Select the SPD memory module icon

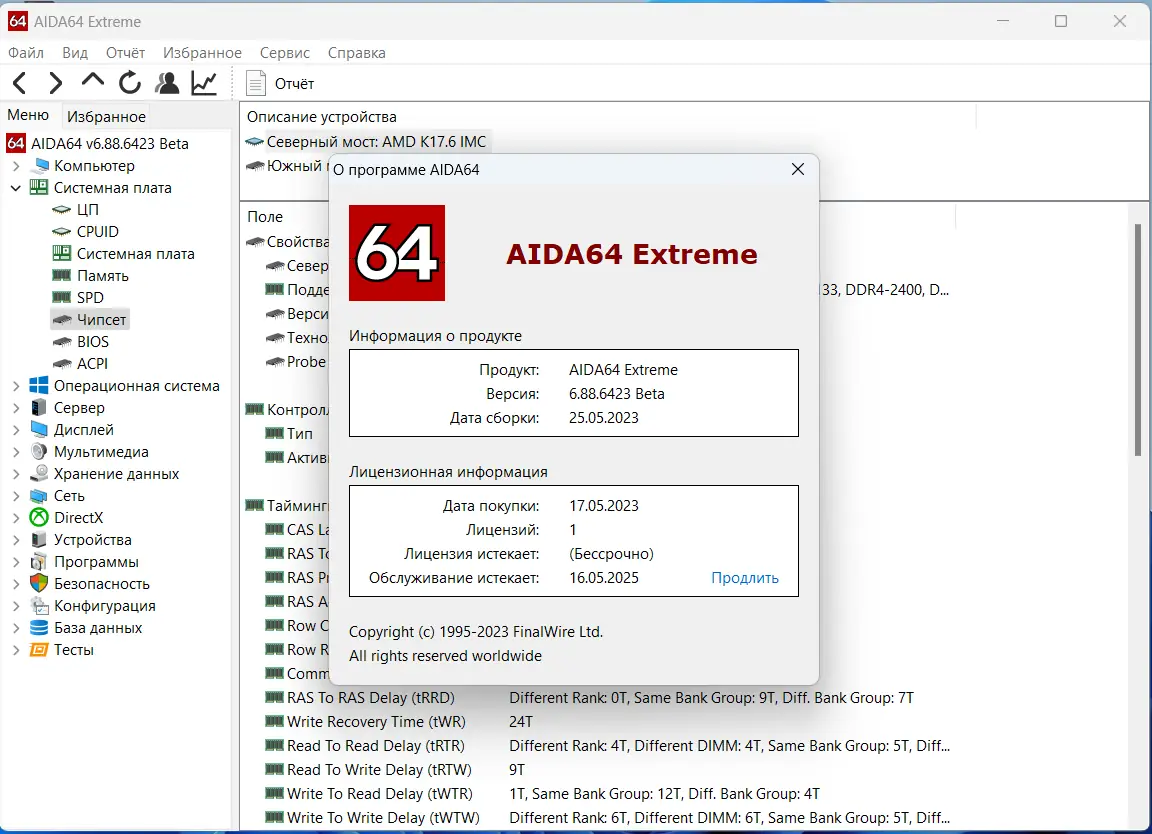(x=62, y=298)
